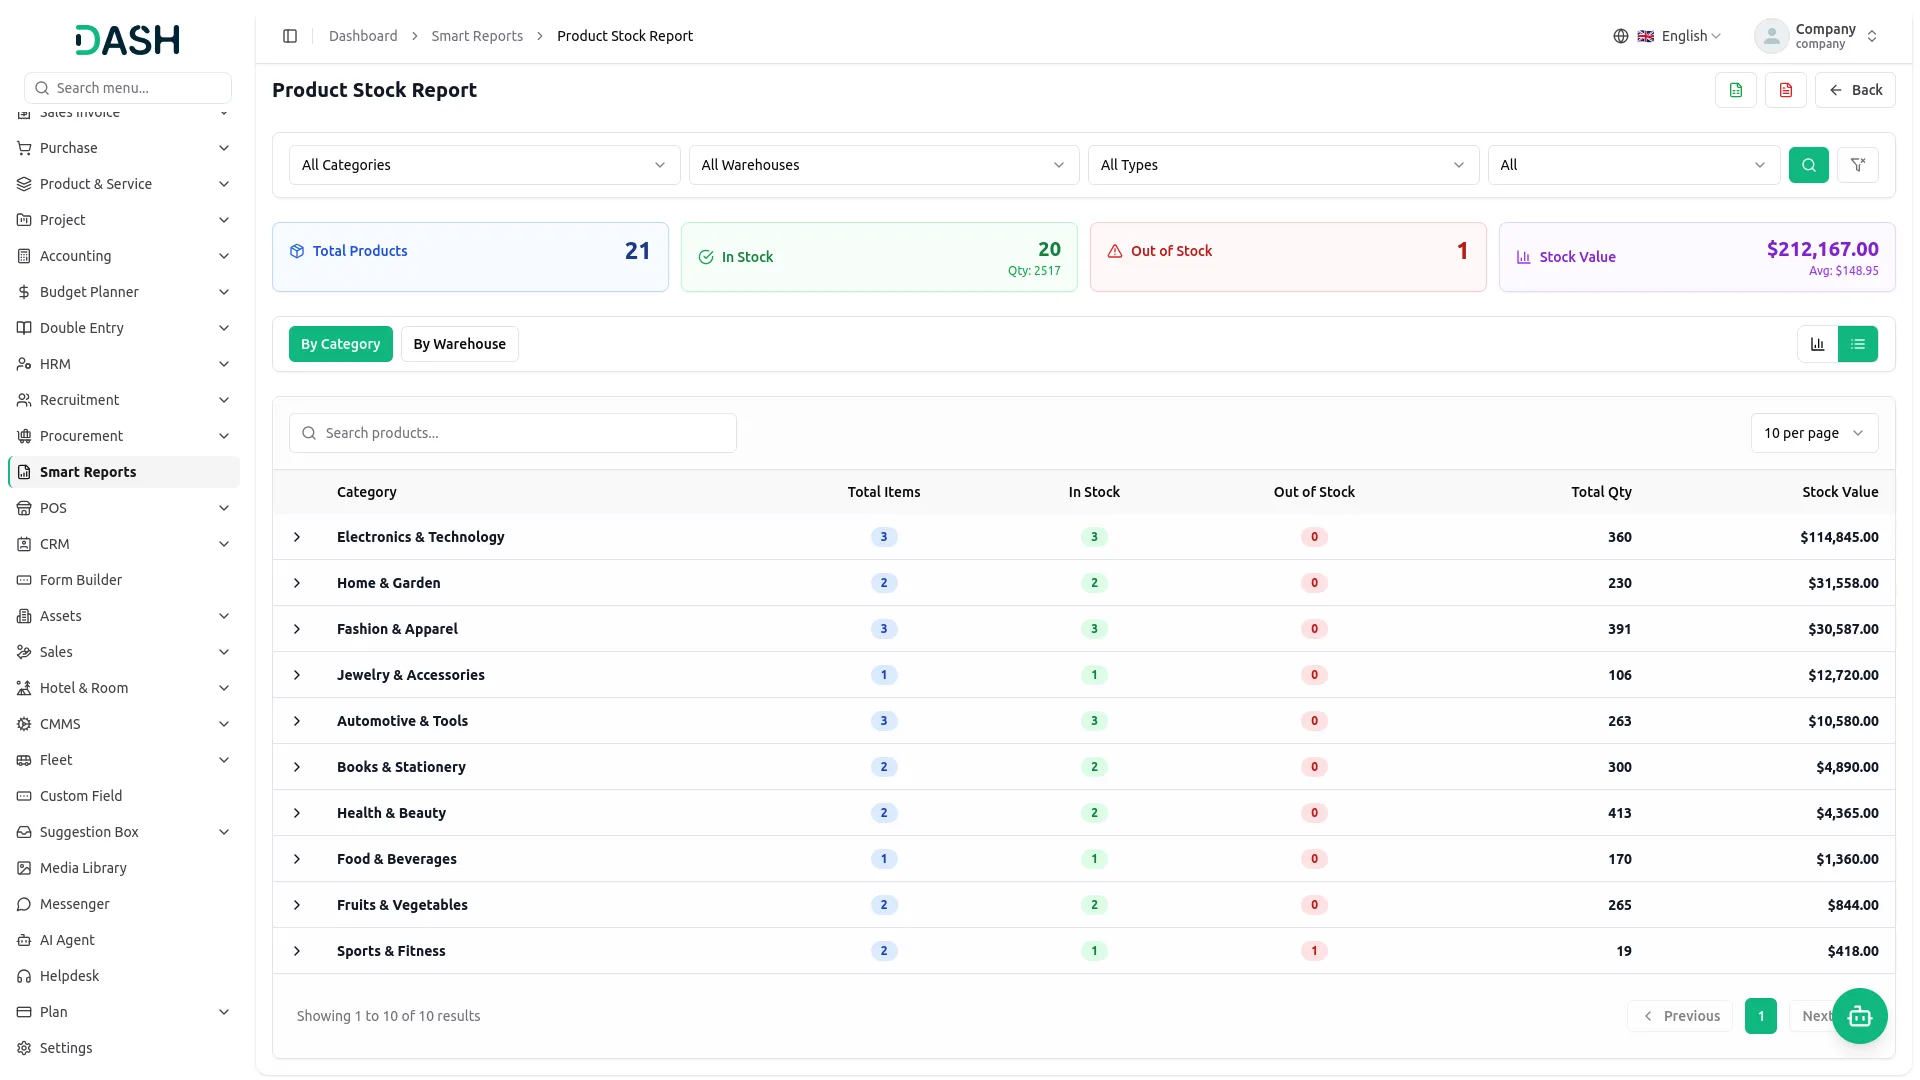
Task: Open the HRM sidebar icon
Action: [x=24, y=364]
